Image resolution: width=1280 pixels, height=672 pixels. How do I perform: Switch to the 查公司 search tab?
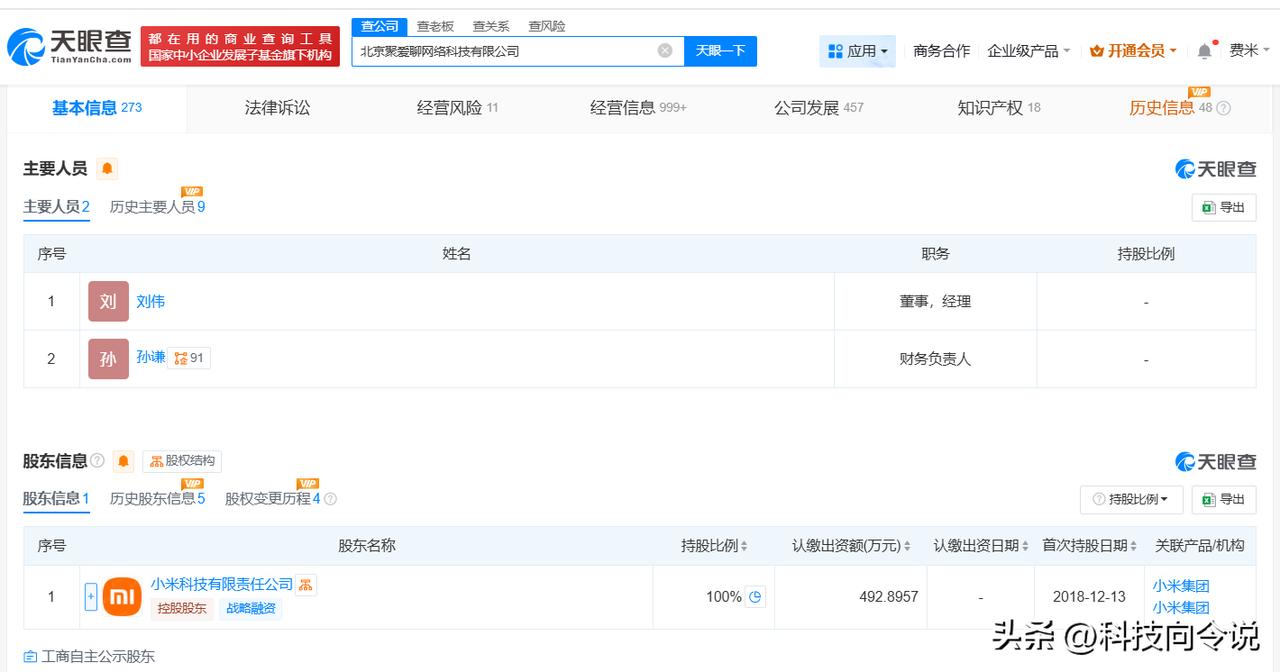tap(380, 26)
